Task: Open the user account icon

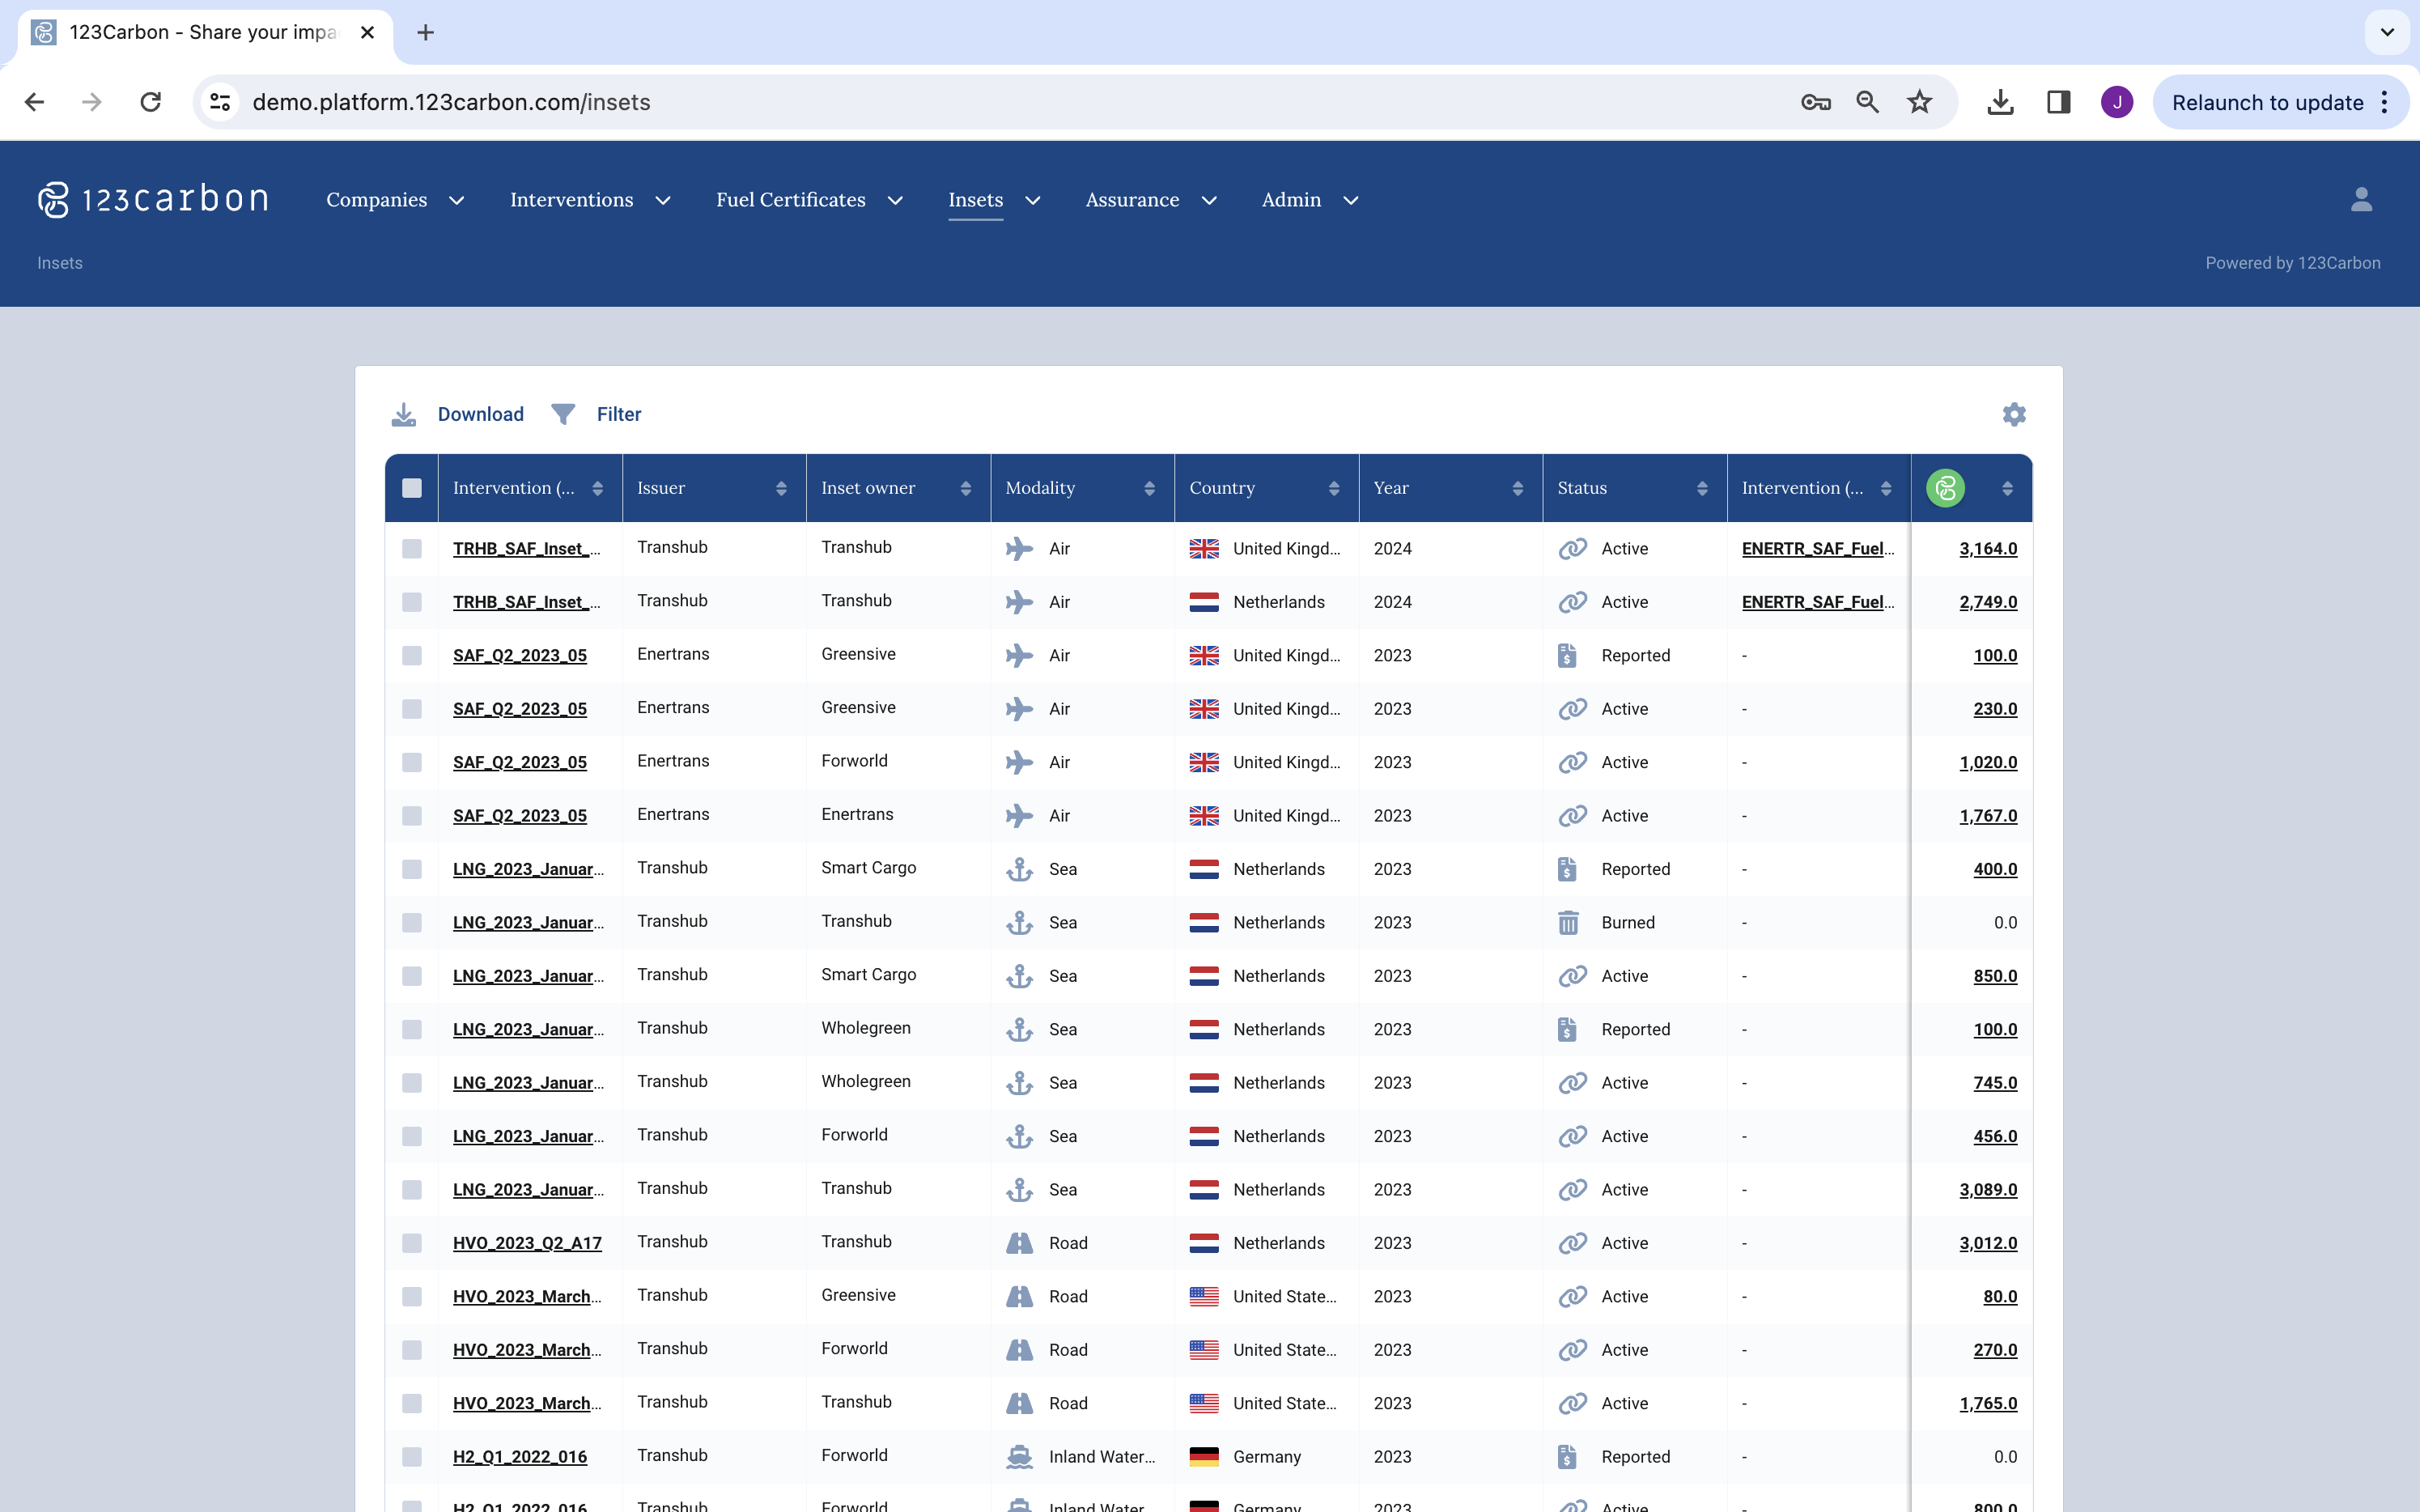Action: (x=2361, y=200)
